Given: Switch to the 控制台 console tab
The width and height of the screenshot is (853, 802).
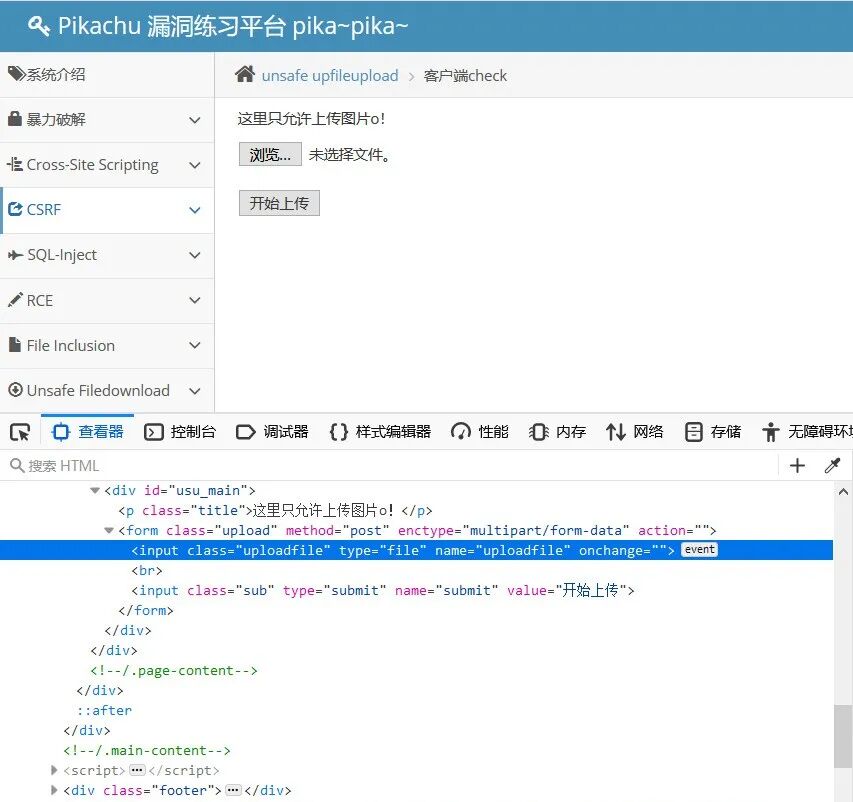Looking at the screenshot, I should tap(180, 432).
